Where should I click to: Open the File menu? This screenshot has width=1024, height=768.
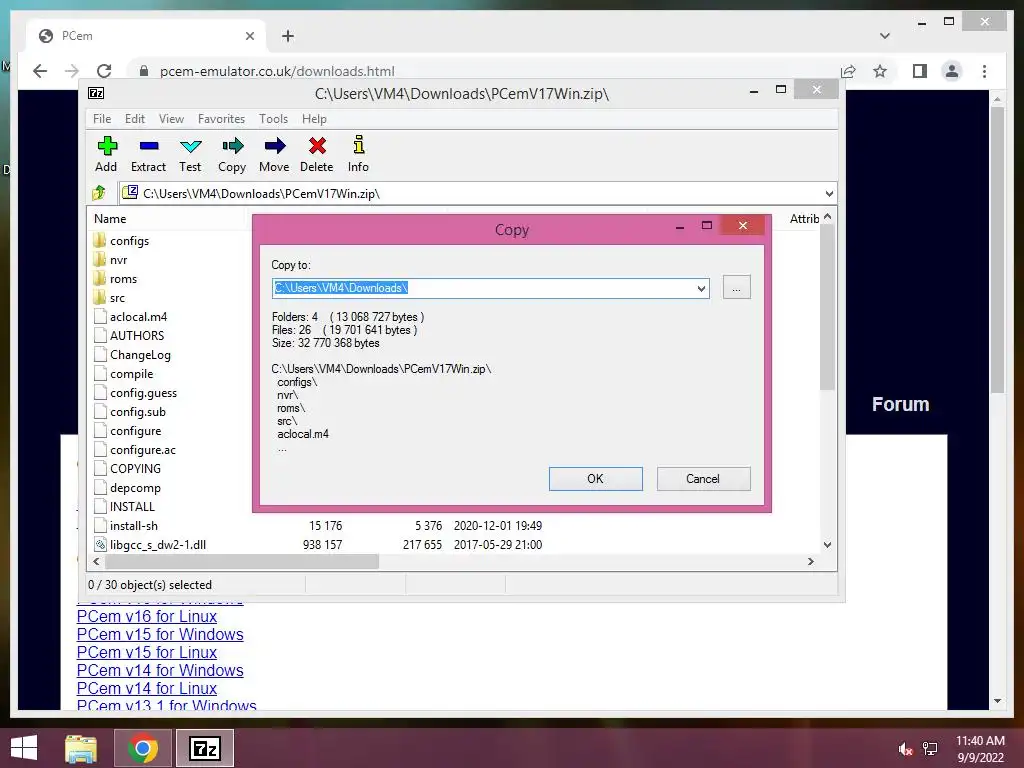pyautogui.click(x=102, y=119)
